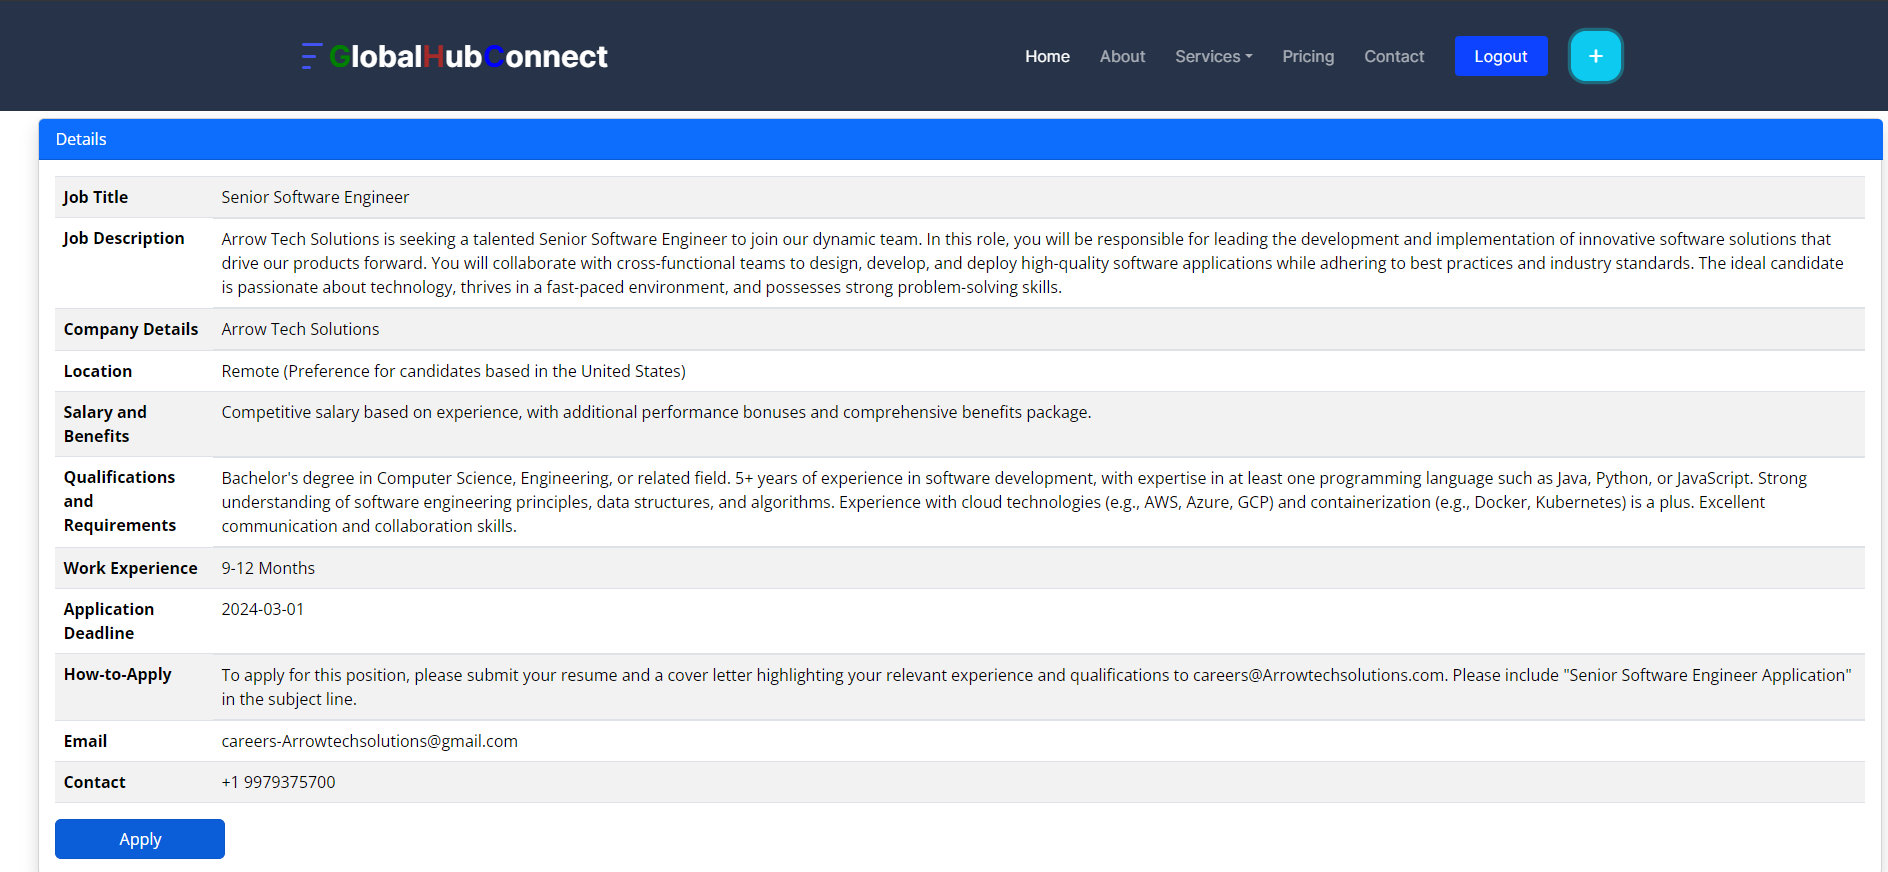Click the 9-12 Months work experience value
The image size is (1888, 872).
click(x=268, y=568)
